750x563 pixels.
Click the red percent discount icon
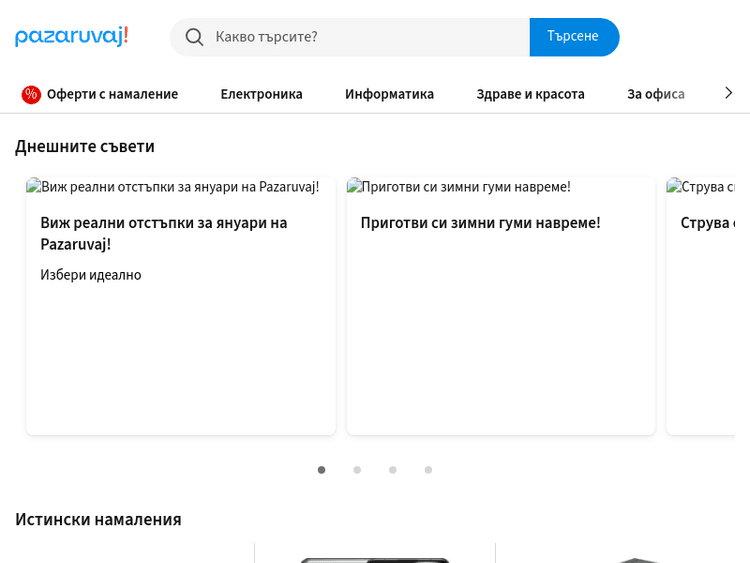pyautogui.click(x=31, y=94)
